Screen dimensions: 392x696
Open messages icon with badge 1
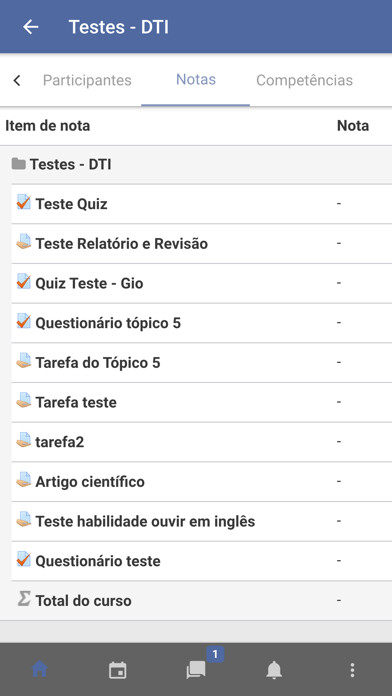[196, 669]
